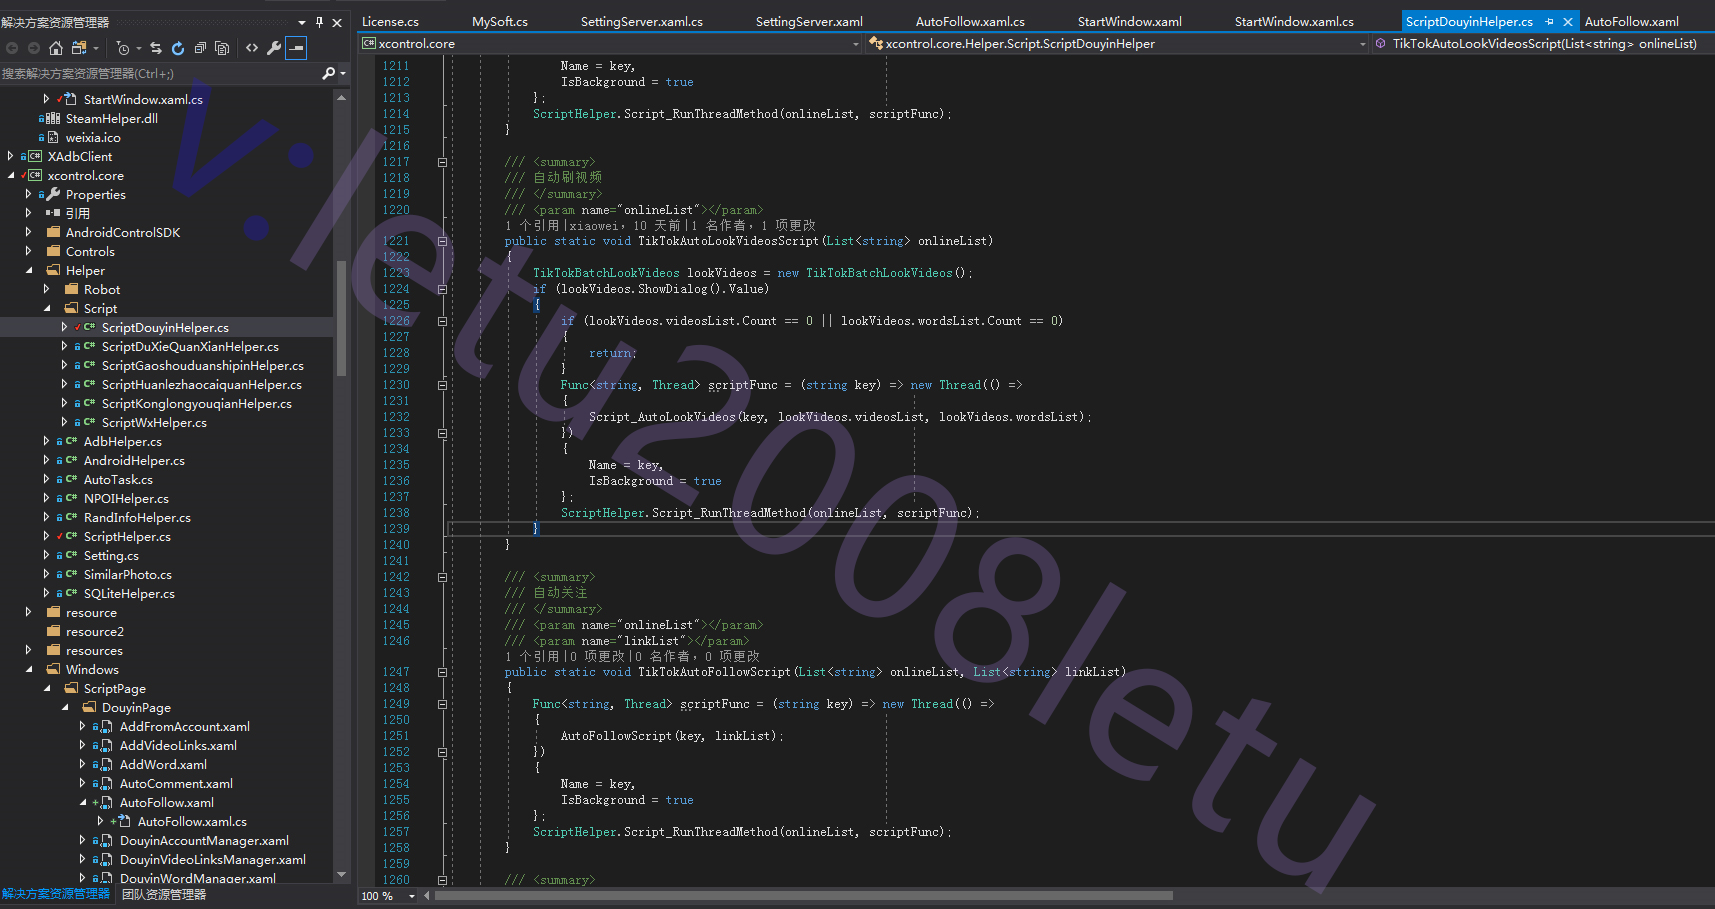
Task: Toggle auto-hide pin of Solution Explorer panel
Action: 319,22
